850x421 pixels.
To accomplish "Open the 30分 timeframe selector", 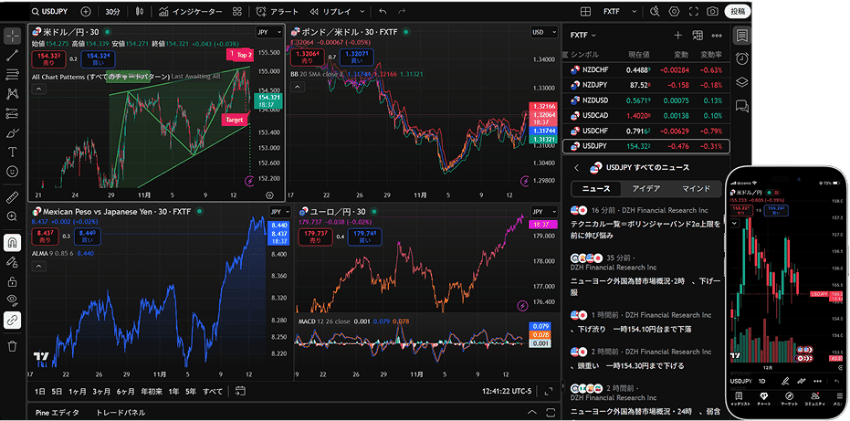I will 113,11.
